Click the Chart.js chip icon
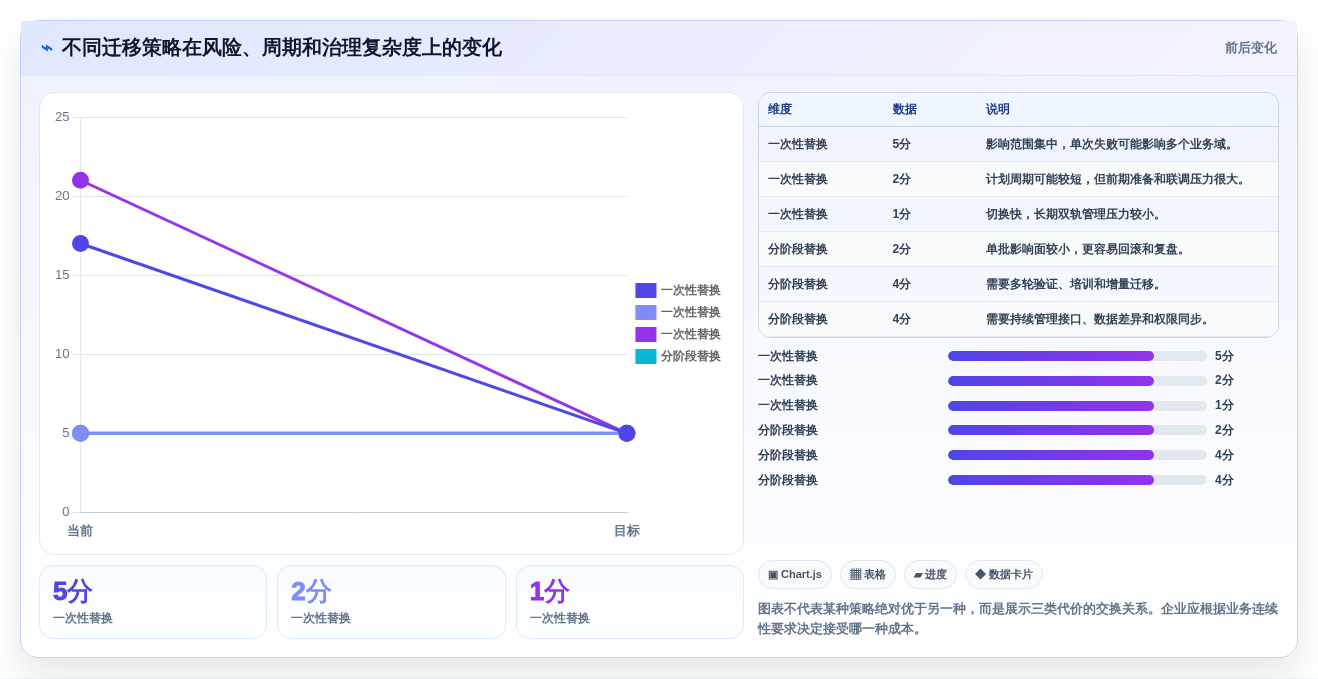Viewport: 1318px width, 679px height. pos(773,575)
